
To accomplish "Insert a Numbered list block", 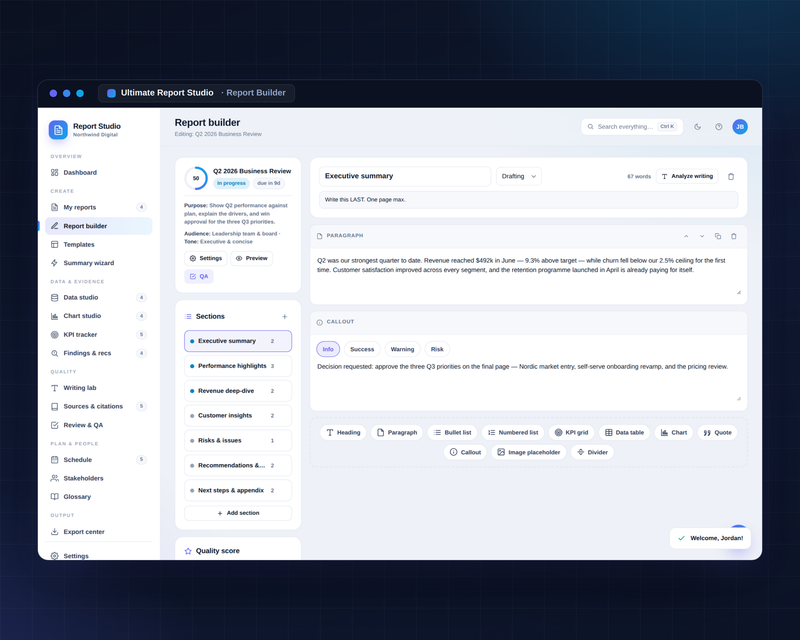I will point(513,432).
